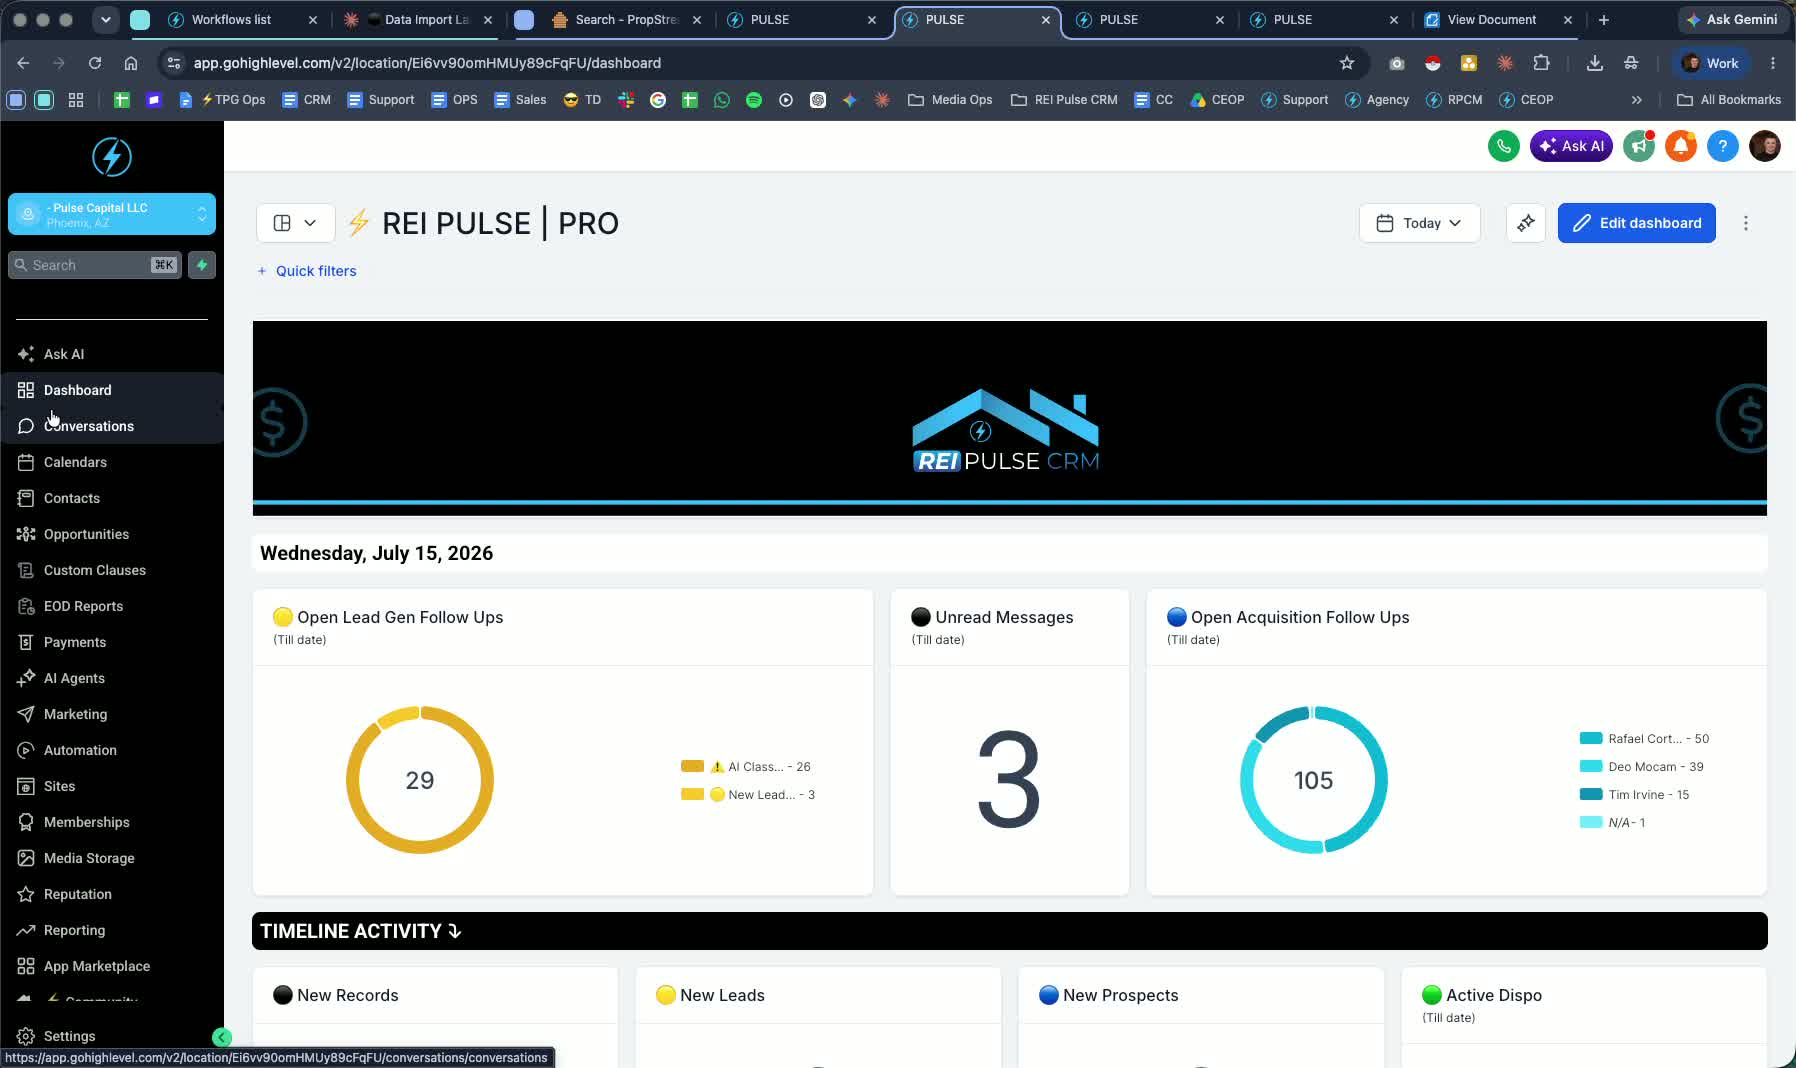The width and height of the screenshot is (1796, 1068).
Task: Go back with the browser arrow
Action: (23, 63)
